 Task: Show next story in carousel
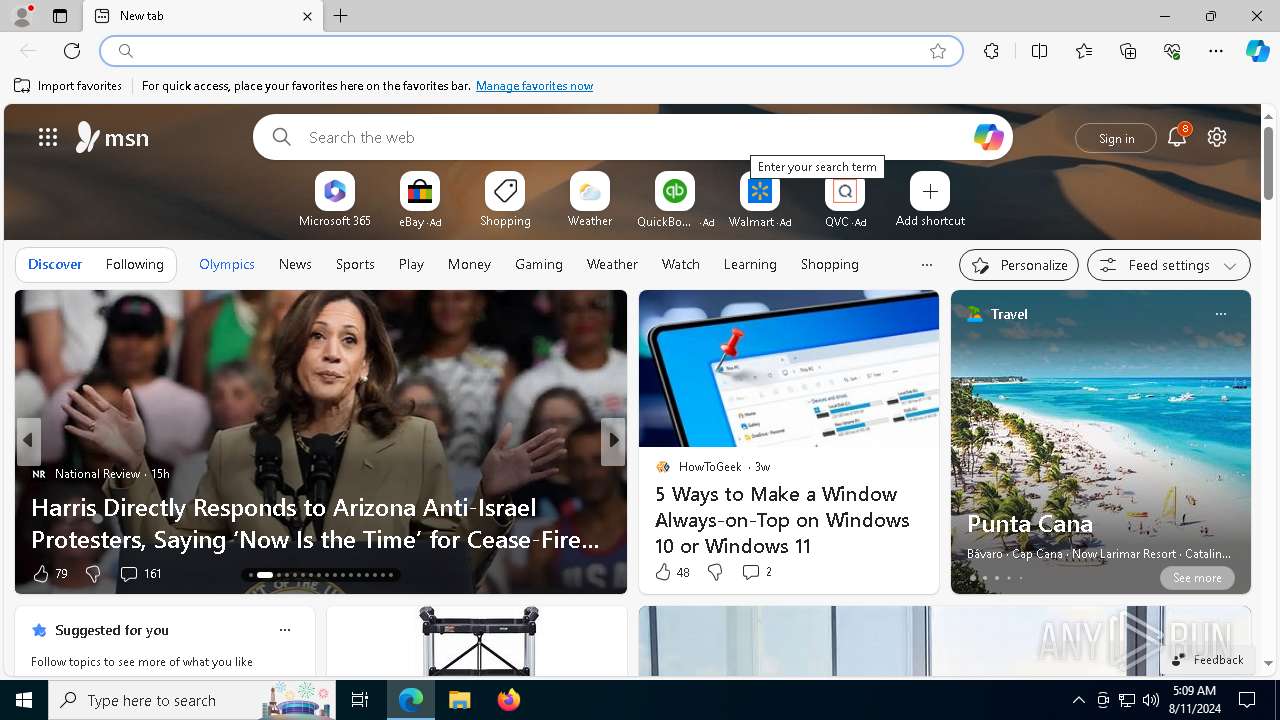tap(613, 440)
